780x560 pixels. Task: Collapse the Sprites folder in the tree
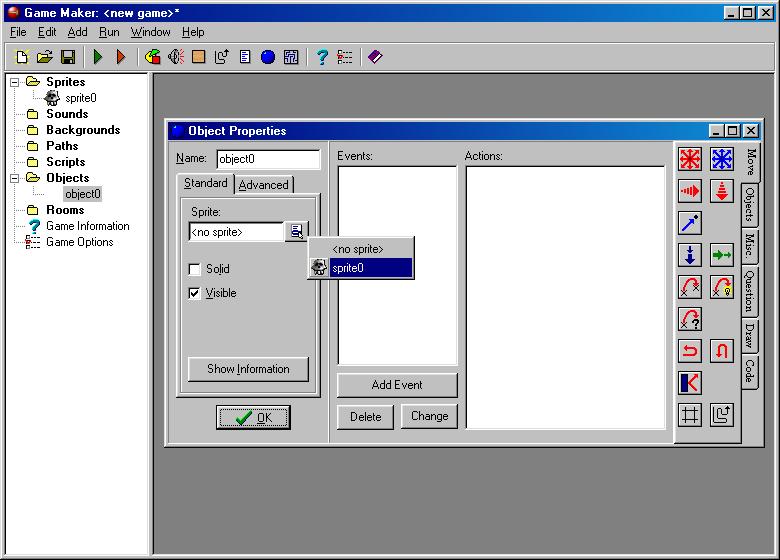pos(15,82)
